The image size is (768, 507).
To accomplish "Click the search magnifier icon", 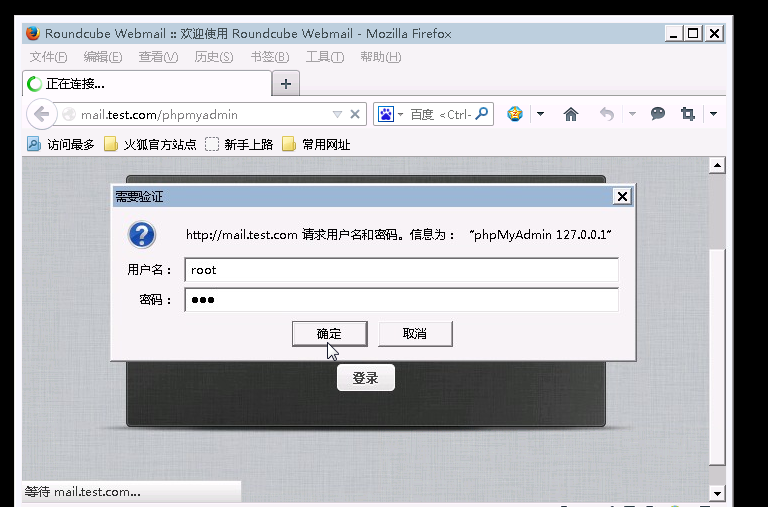I will tap(481, 114).
